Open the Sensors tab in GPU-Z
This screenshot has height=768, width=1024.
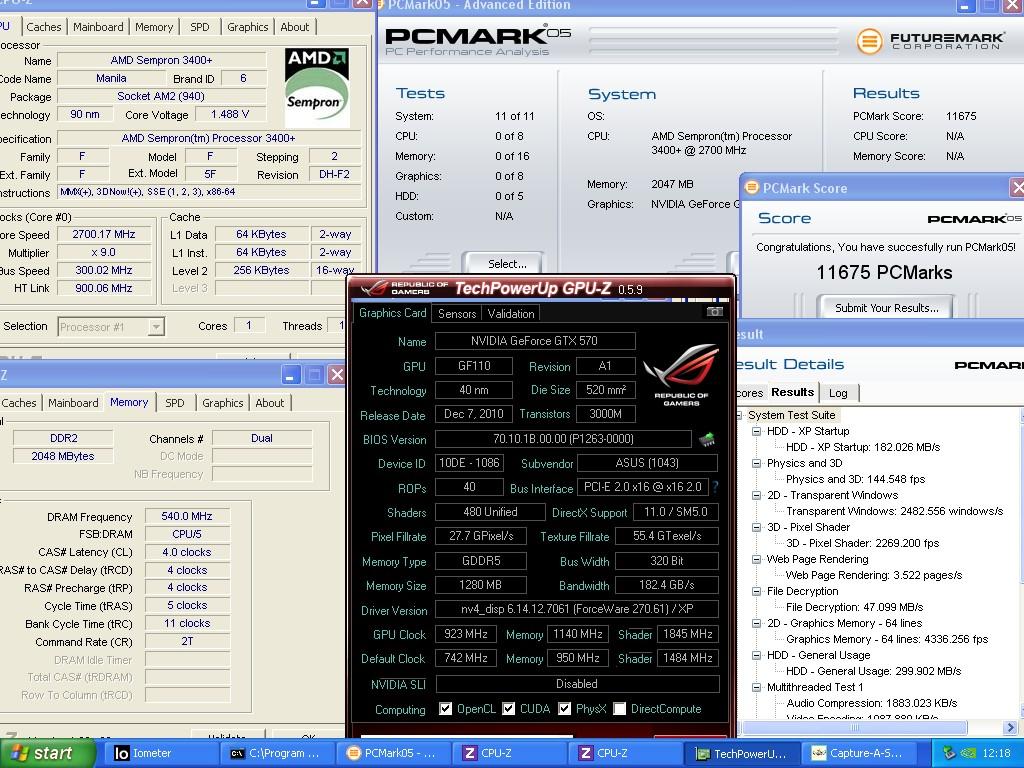(457, 313)
